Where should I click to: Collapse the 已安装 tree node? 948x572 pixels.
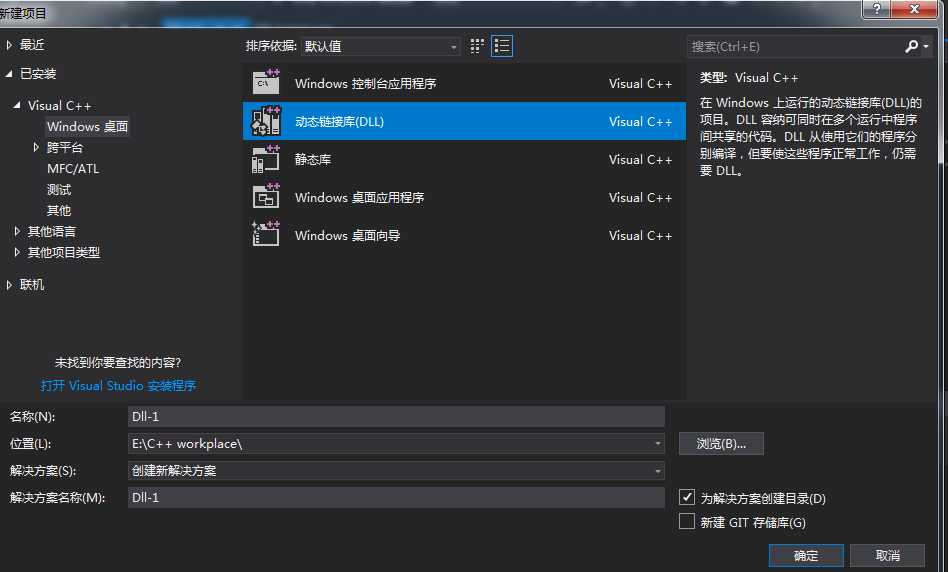click(9, 73)
